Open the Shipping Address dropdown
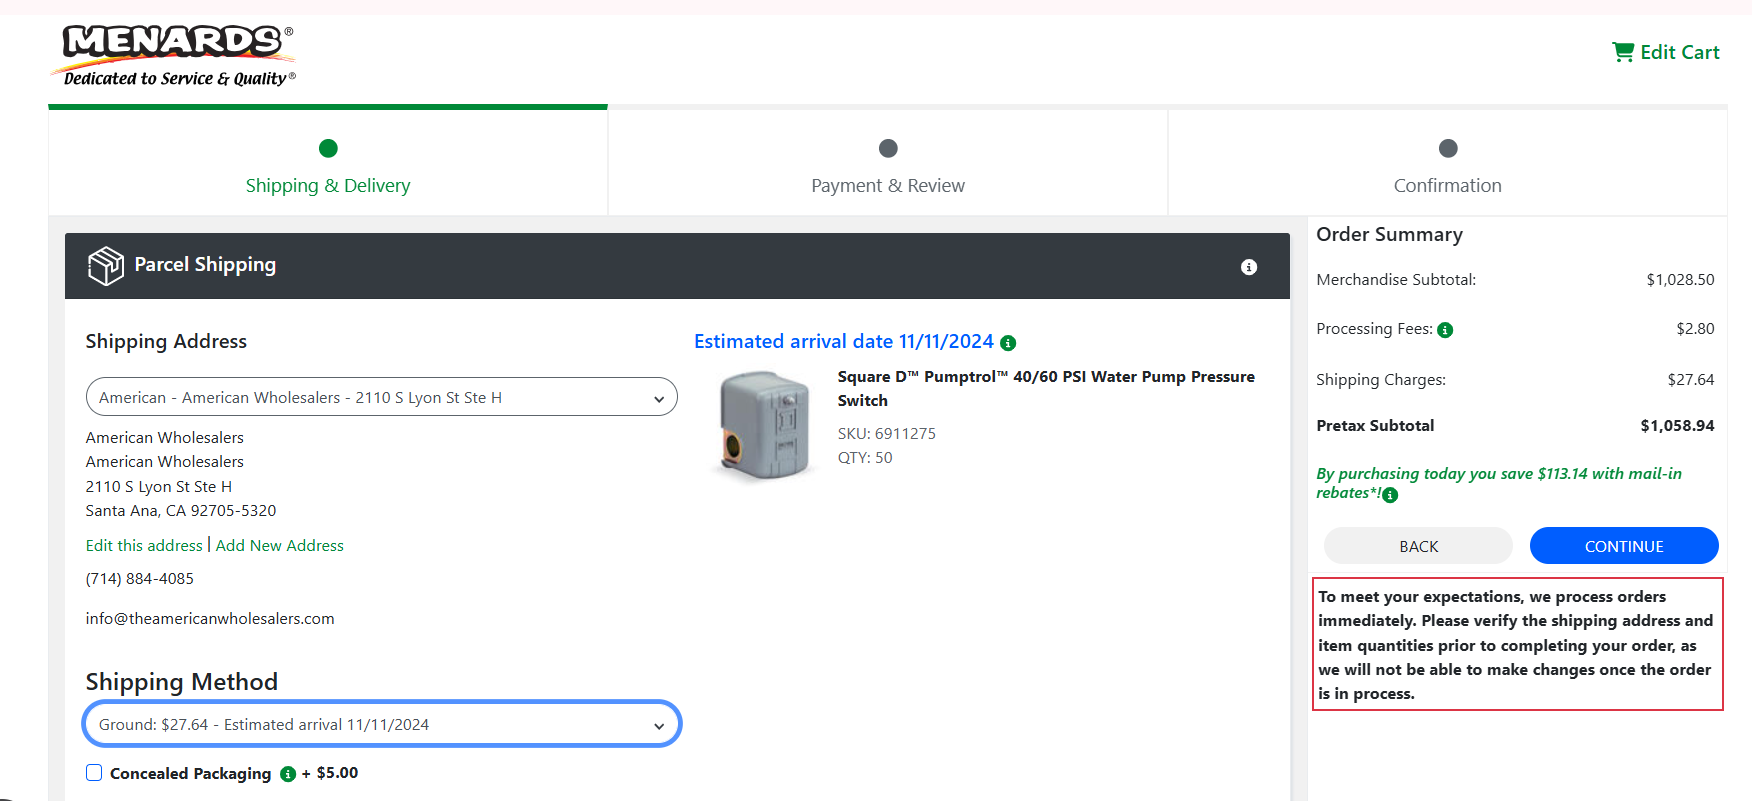Image resolution: width=1752 pixels, height=801 pixels. 382,397
